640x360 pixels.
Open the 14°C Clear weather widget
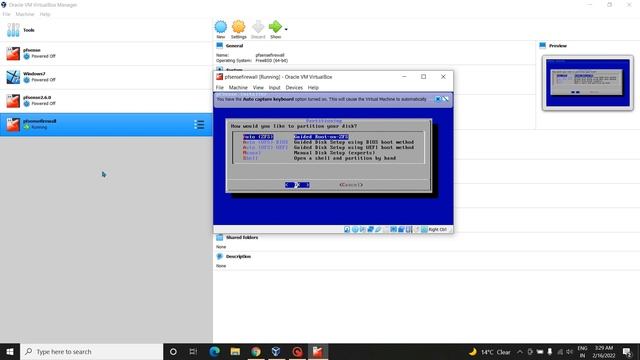point(489,352)
